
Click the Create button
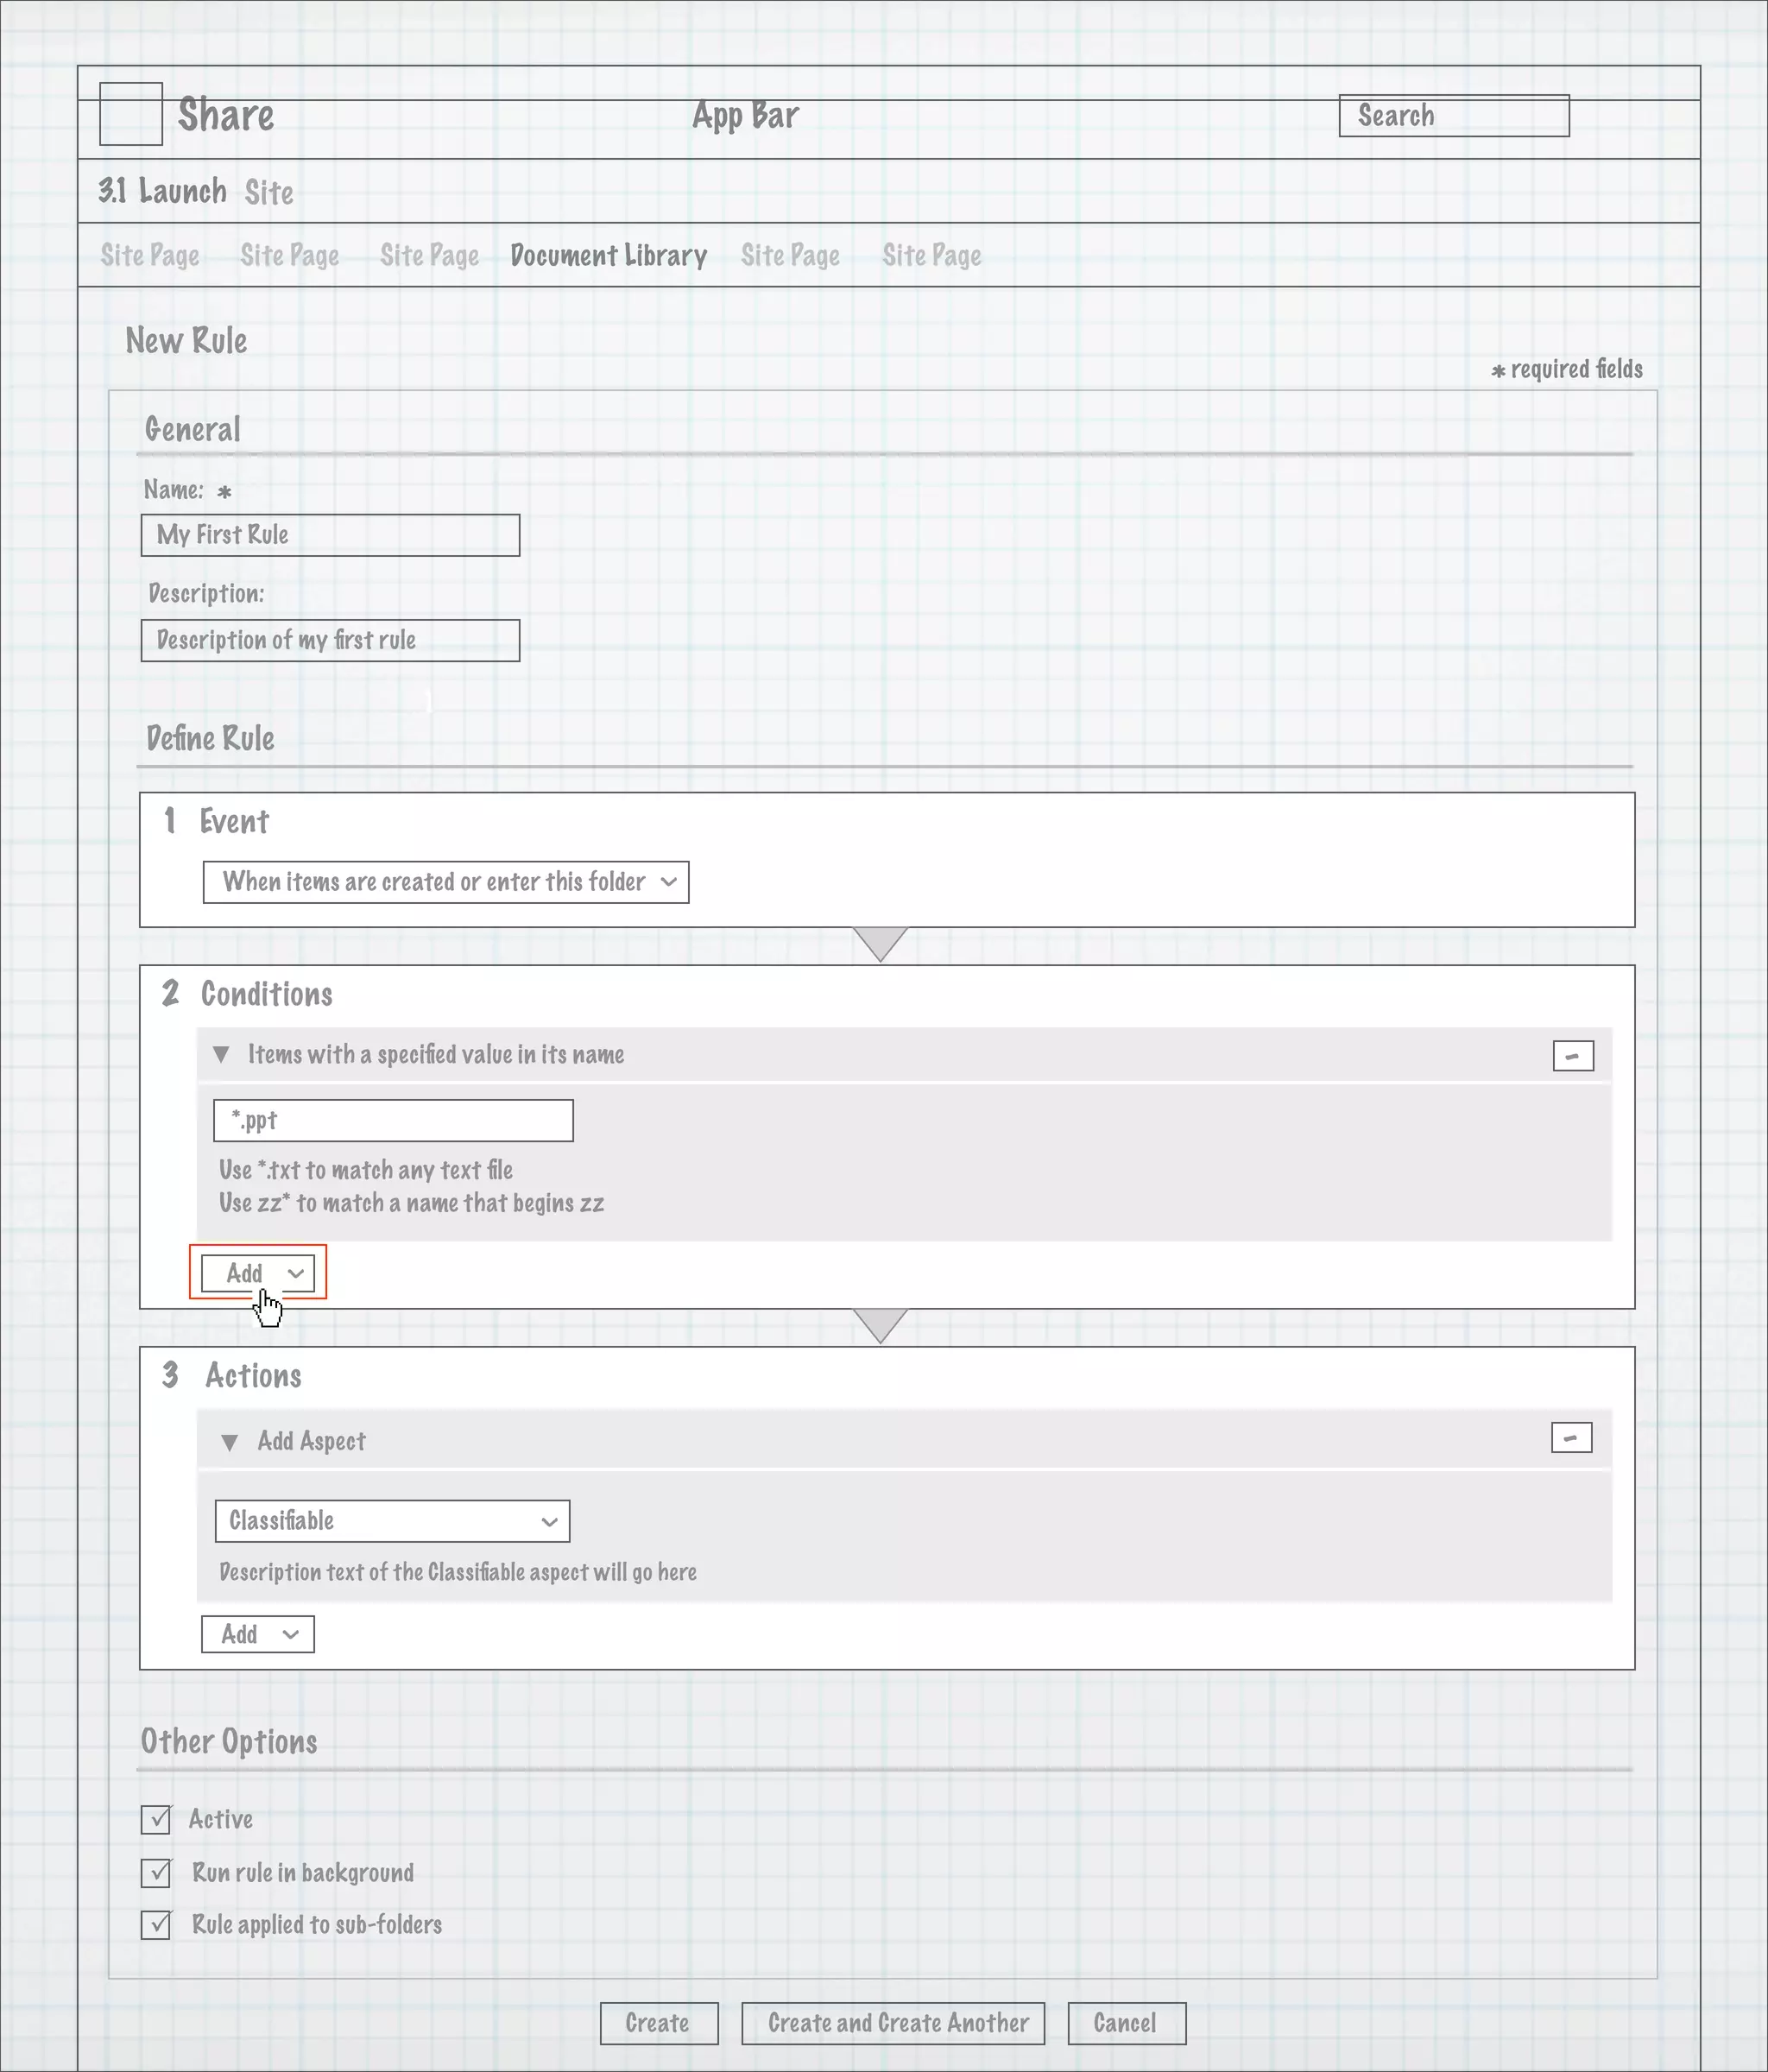658,2023
